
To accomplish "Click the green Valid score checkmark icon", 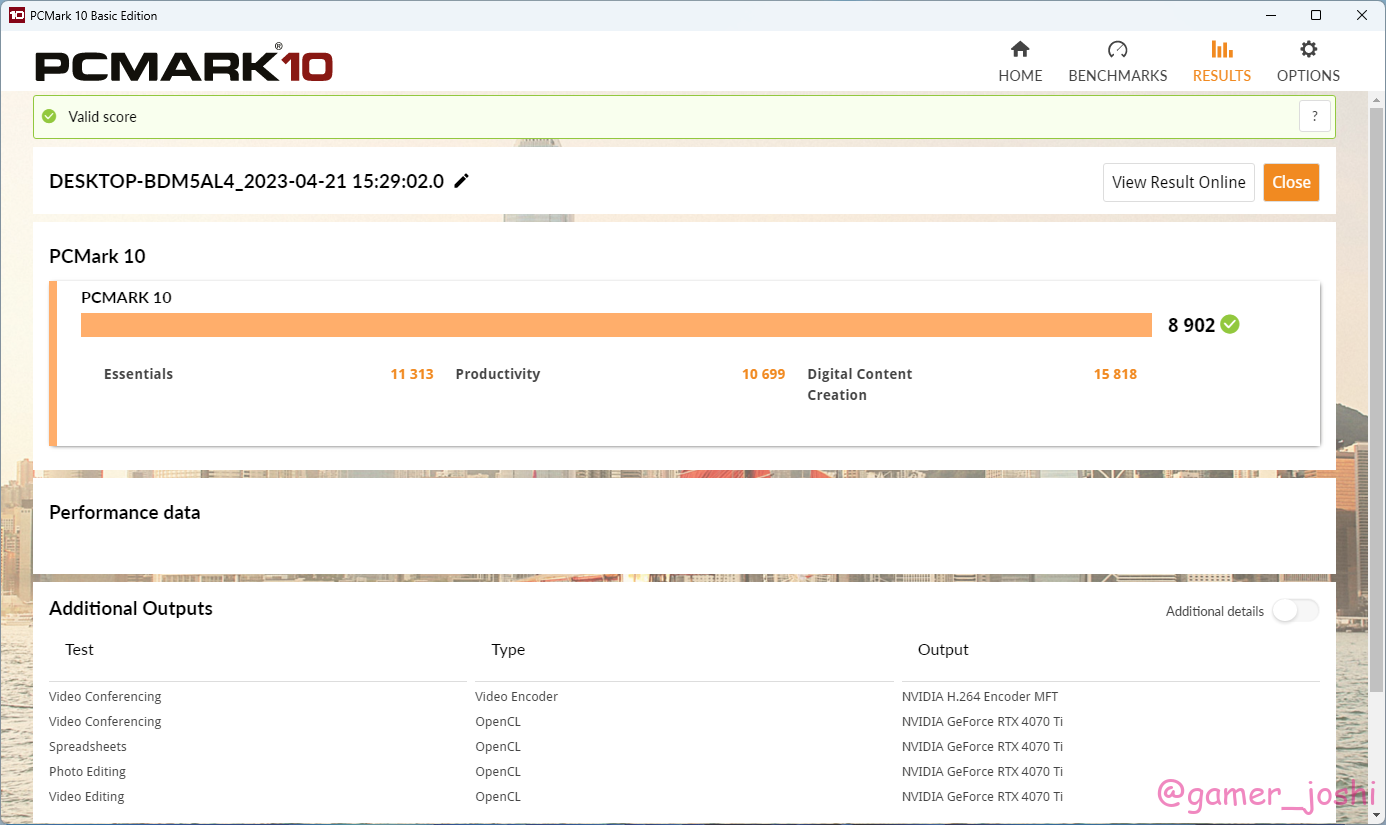I will tap(49, 116).
